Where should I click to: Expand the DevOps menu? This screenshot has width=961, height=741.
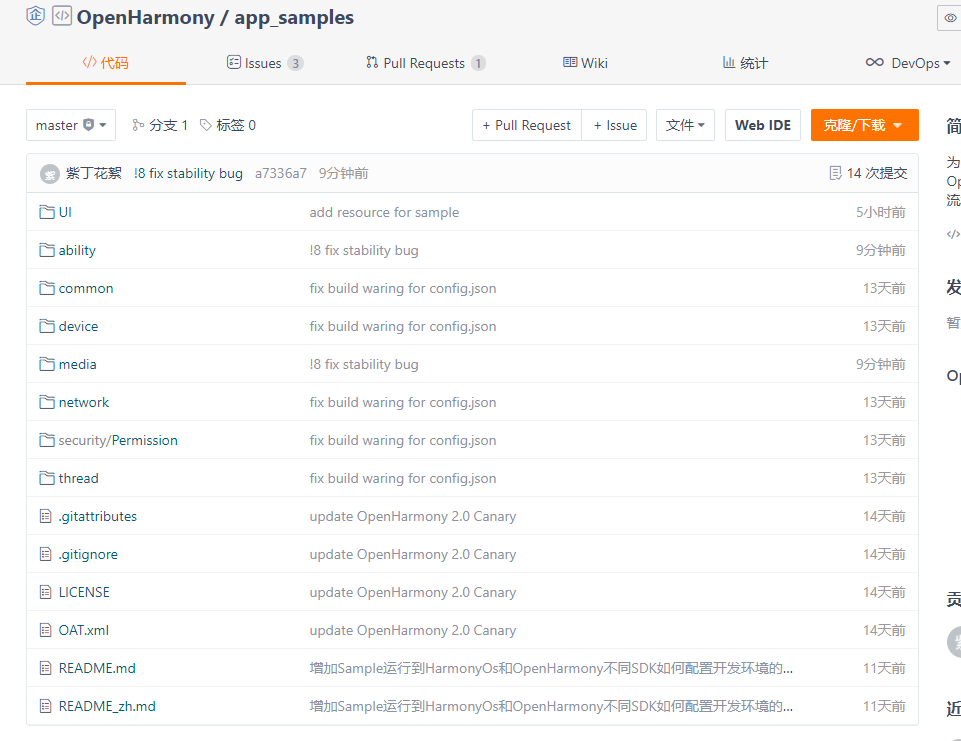(x=908, y=63)
